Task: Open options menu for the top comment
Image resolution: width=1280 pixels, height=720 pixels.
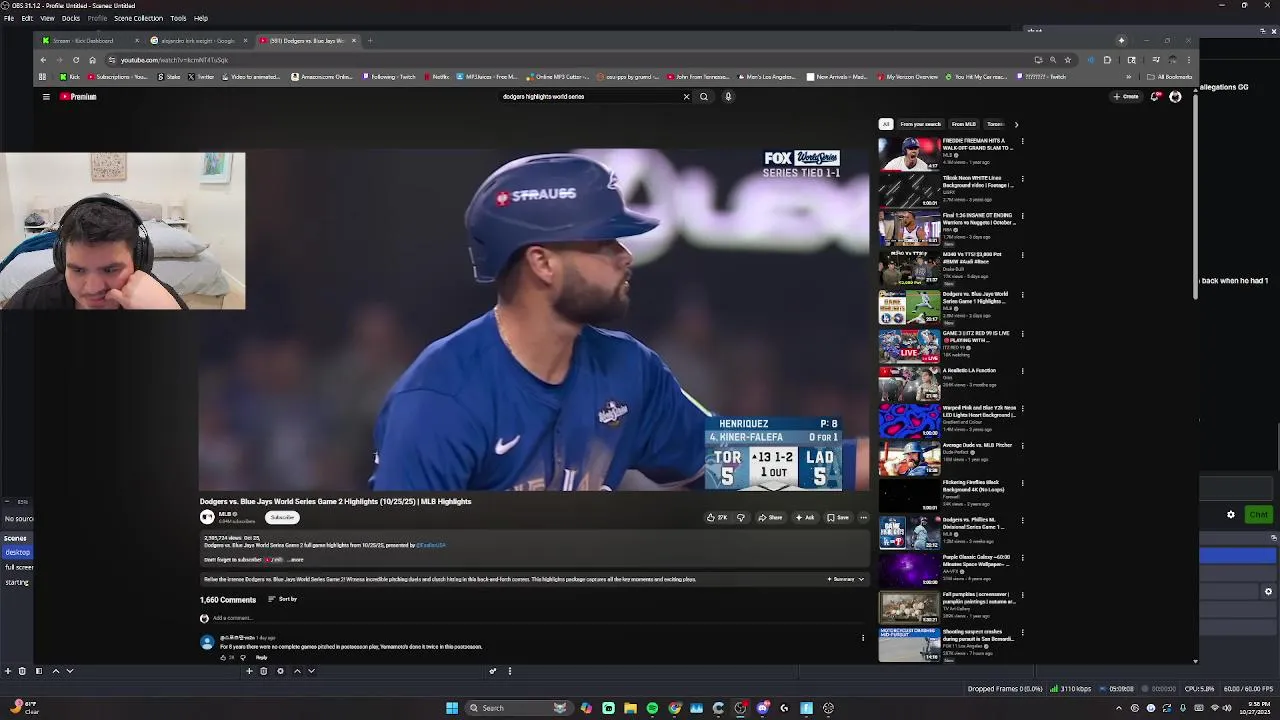Action: click(863, 638)
